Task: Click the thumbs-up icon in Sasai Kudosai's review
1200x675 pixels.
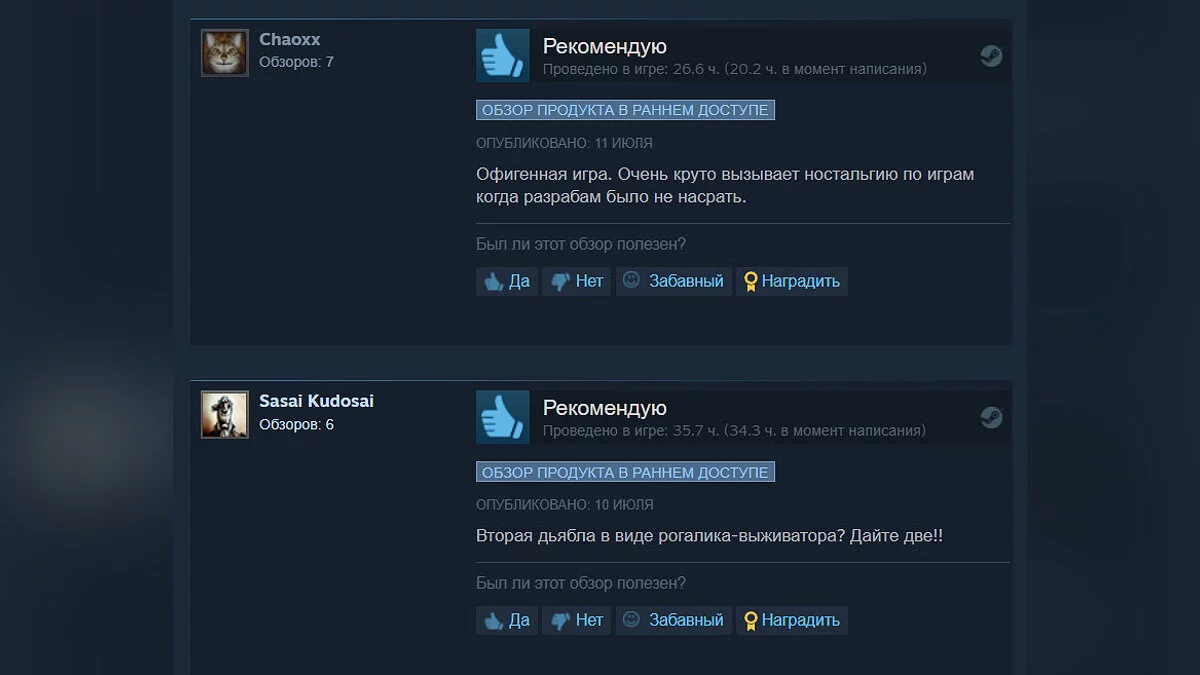Action: tap(502, 417)
